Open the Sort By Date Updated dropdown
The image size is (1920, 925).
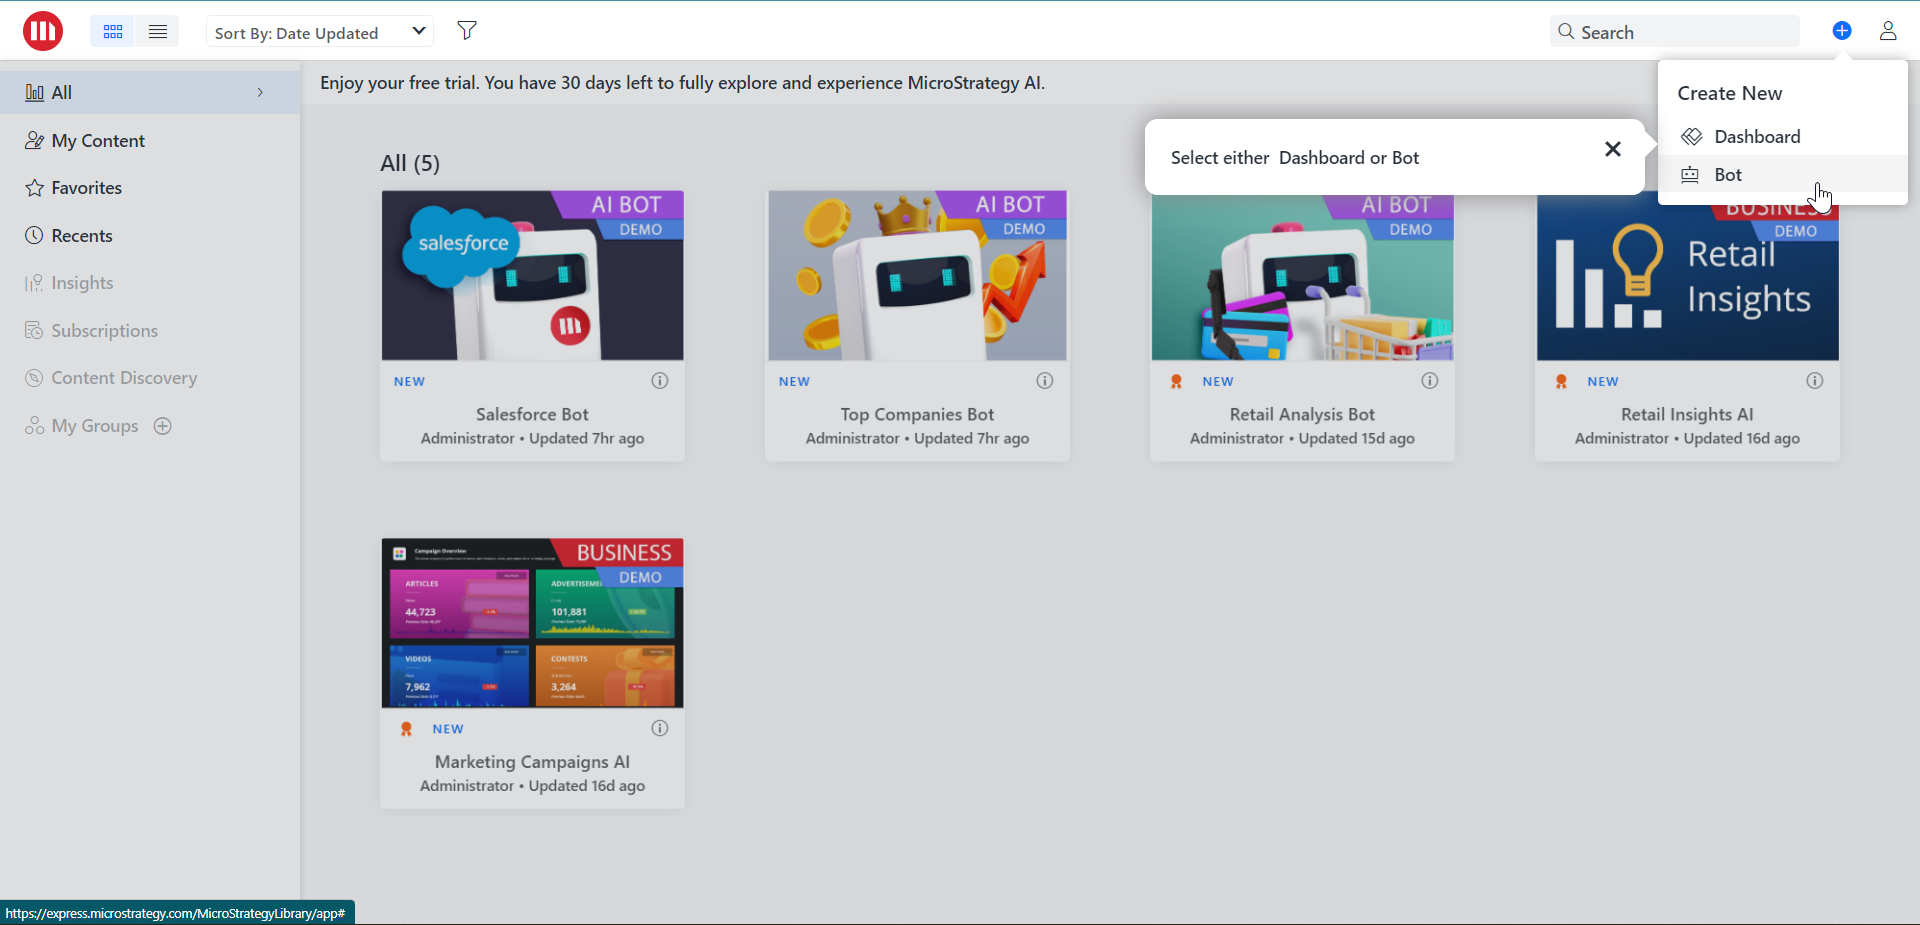pos(320,32)
